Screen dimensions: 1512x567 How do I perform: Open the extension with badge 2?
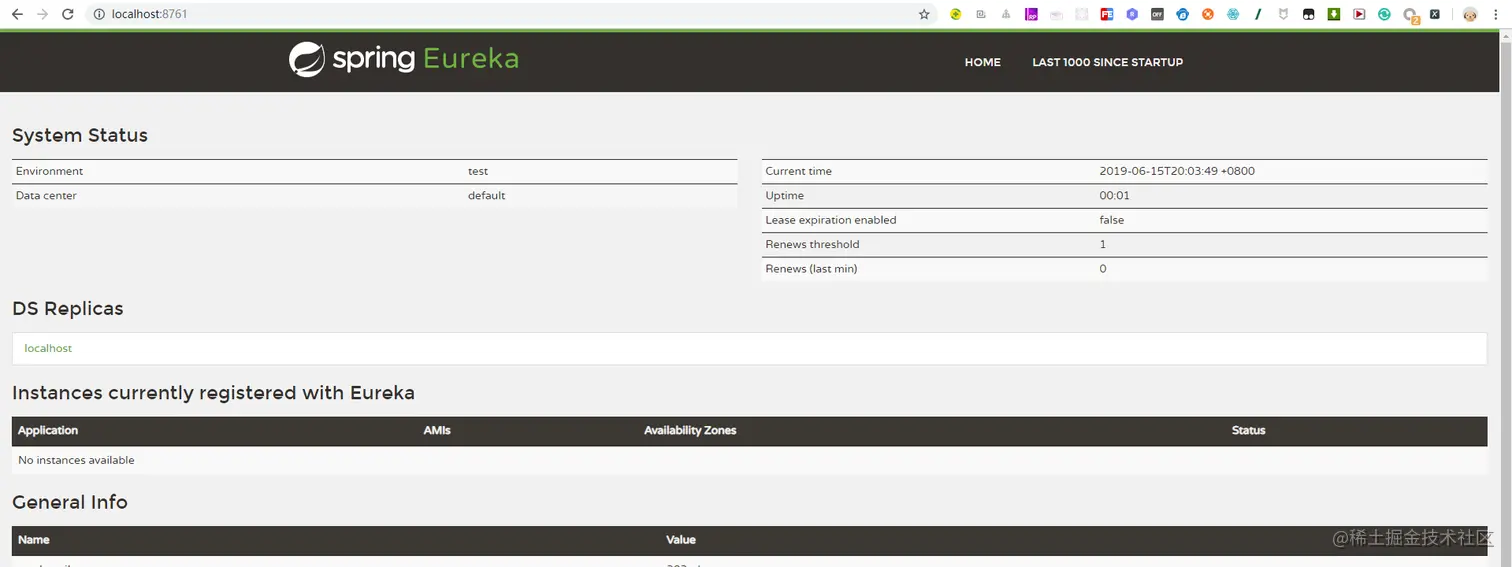1410,15
